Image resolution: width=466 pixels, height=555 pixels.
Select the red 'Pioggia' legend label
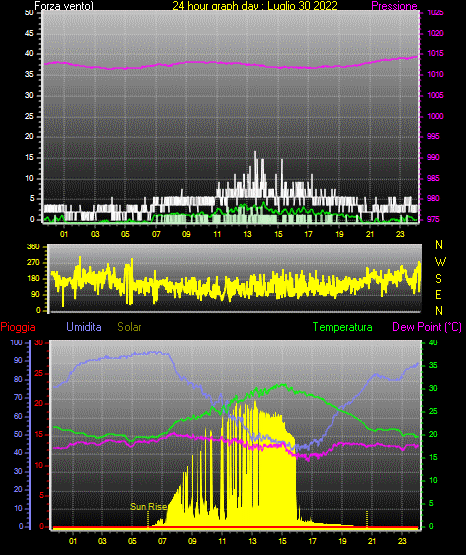point(18,327)
